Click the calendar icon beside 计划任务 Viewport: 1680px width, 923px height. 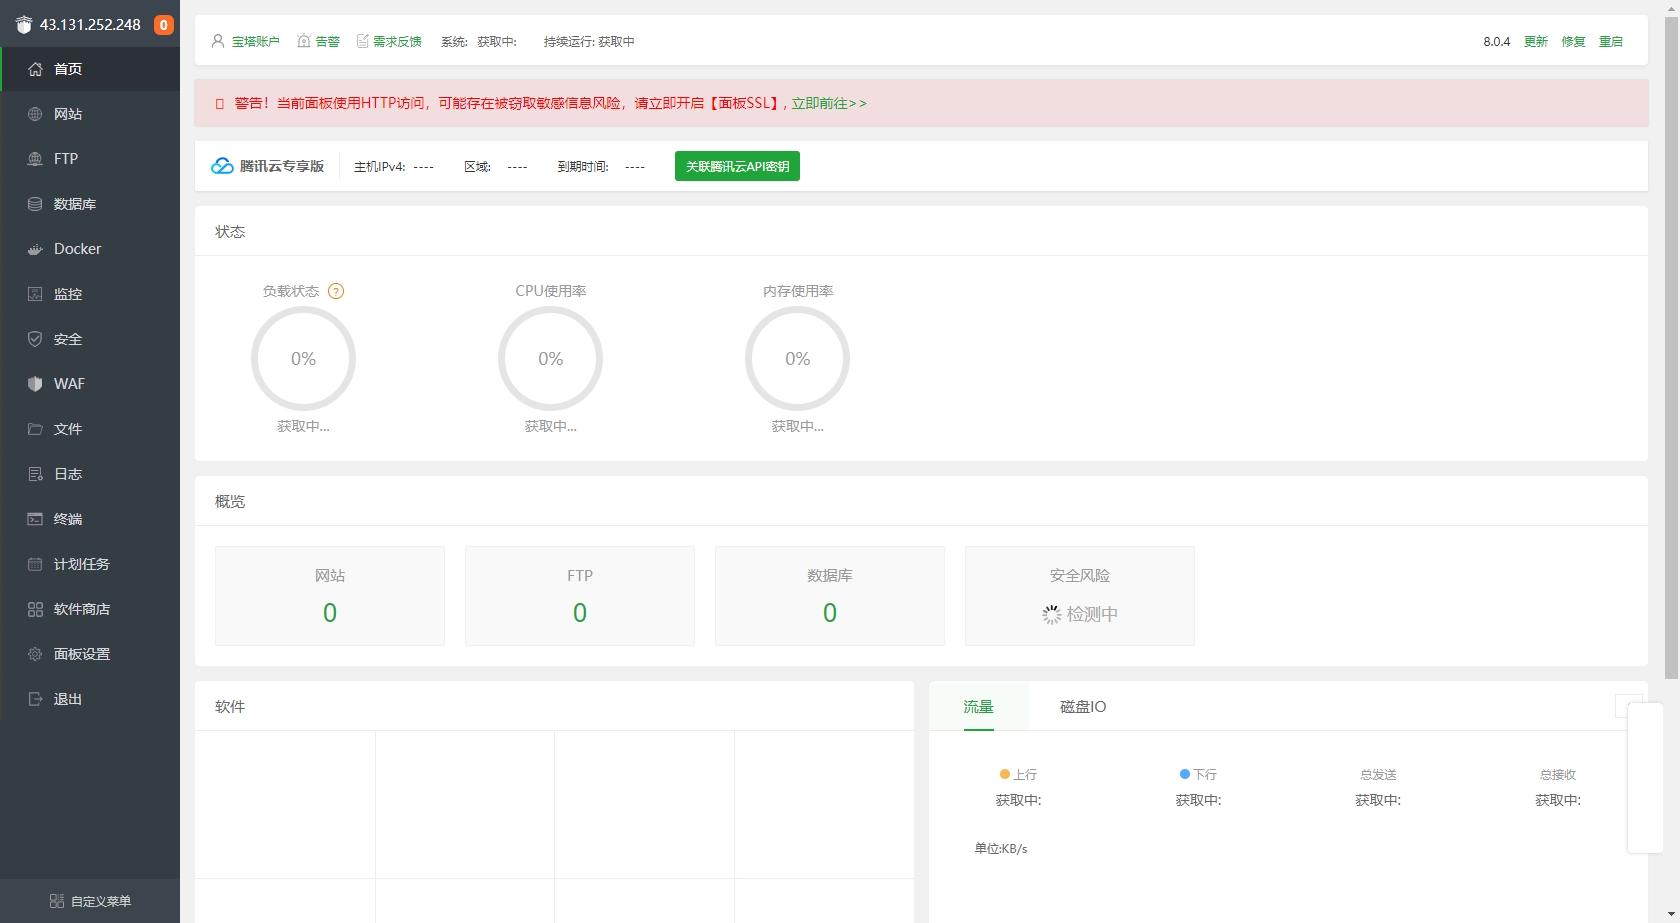click(x=35, y=564)
